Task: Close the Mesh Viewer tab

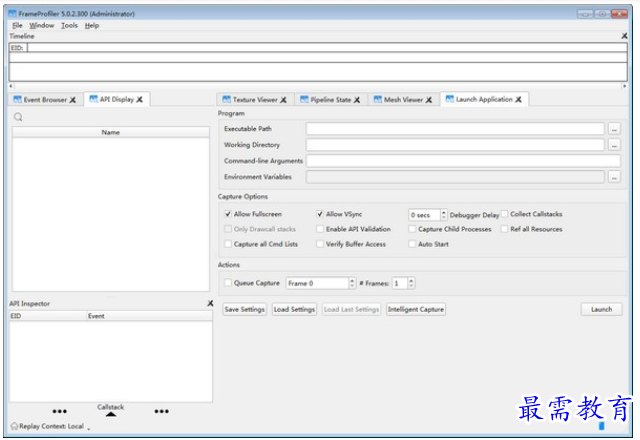Action: [429, 100]
